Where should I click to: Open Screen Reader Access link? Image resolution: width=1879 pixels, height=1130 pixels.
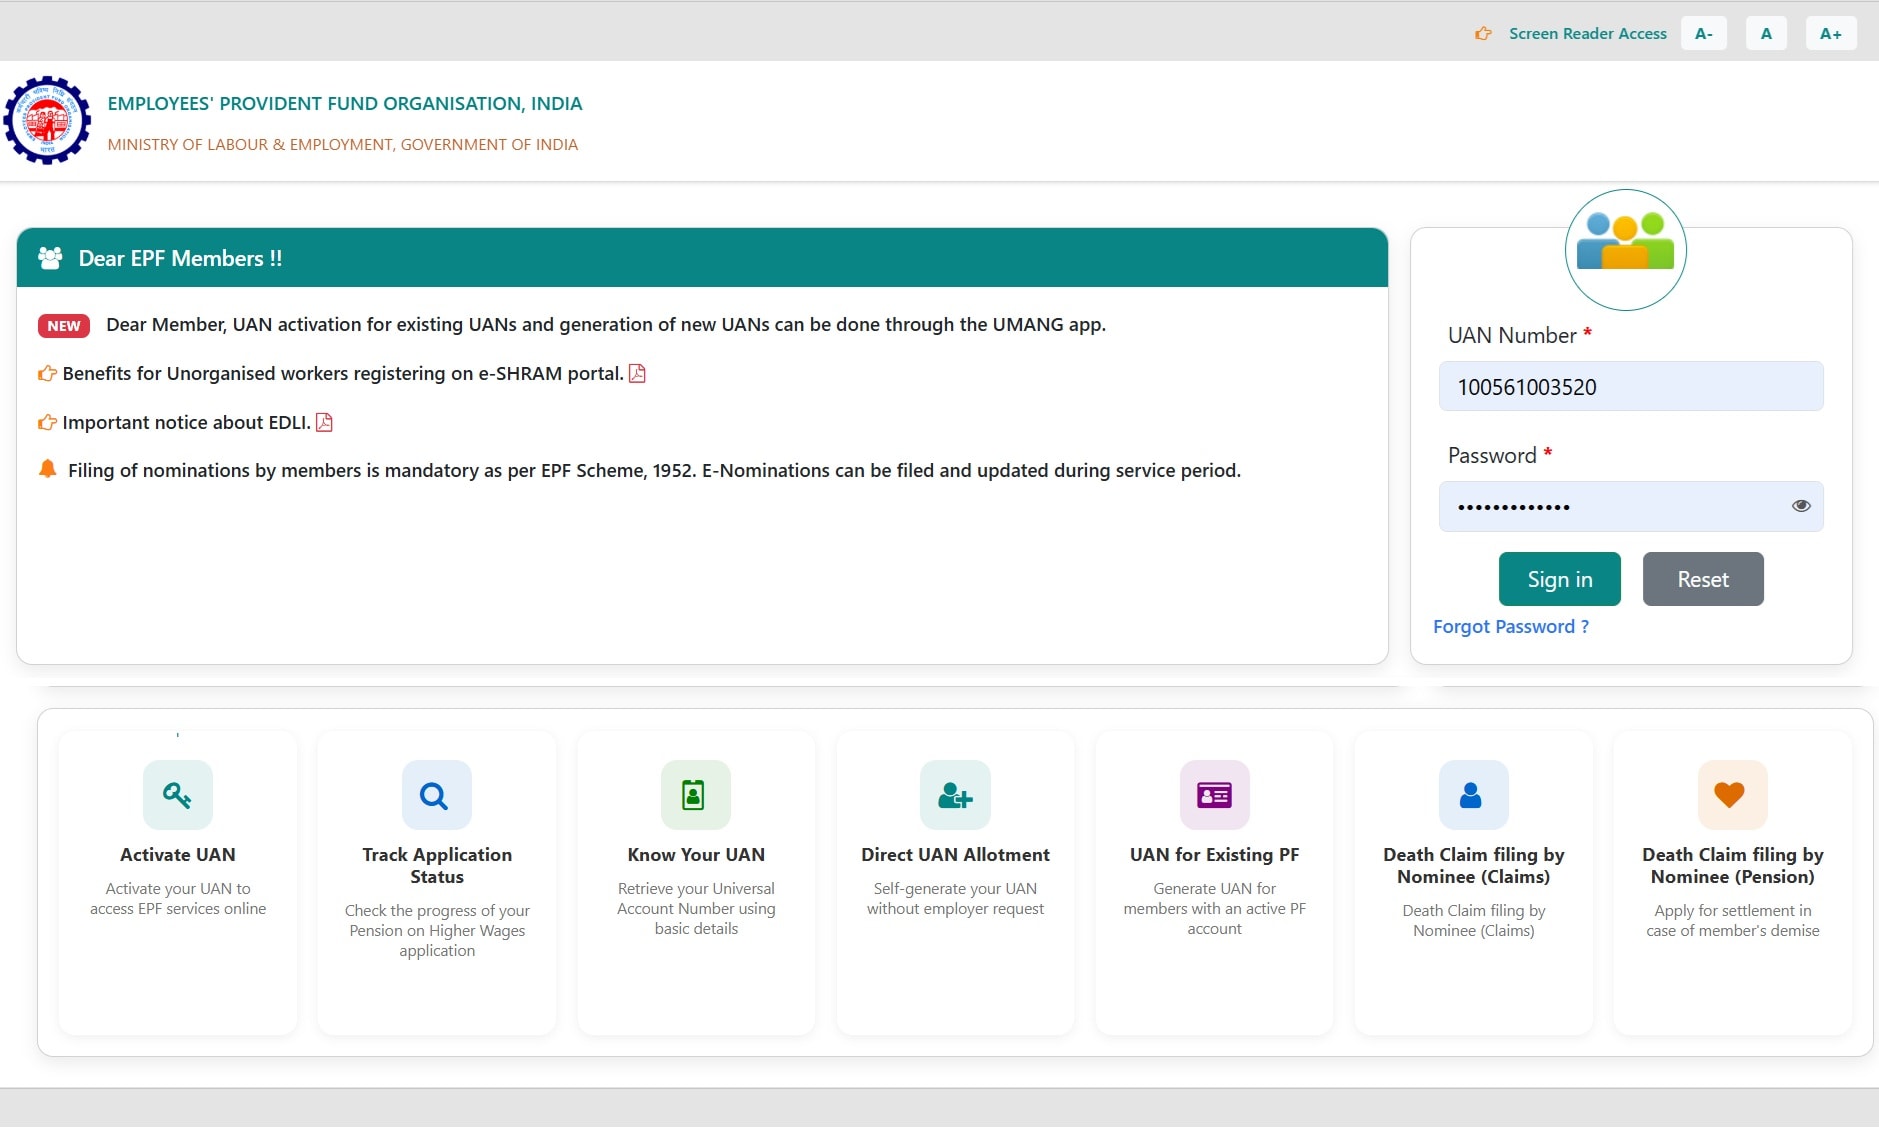tap(1588, 33)
